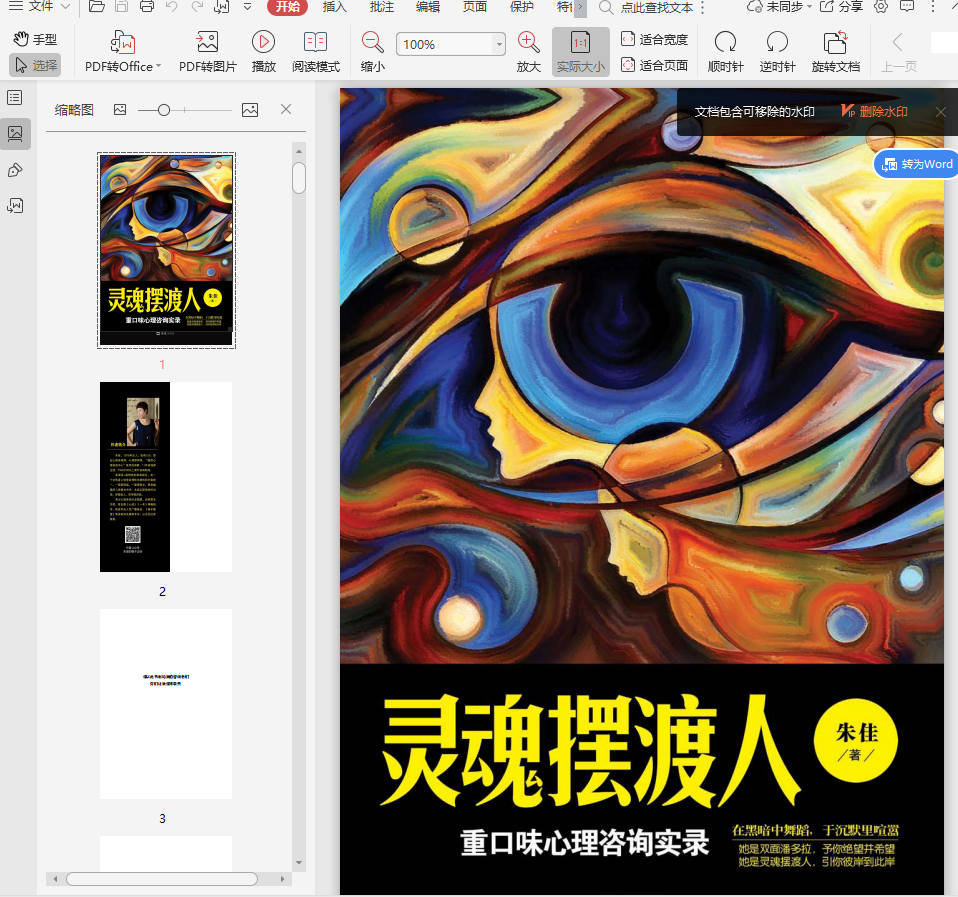Open the feedback chat bubble icon

(x=907, y=7)
